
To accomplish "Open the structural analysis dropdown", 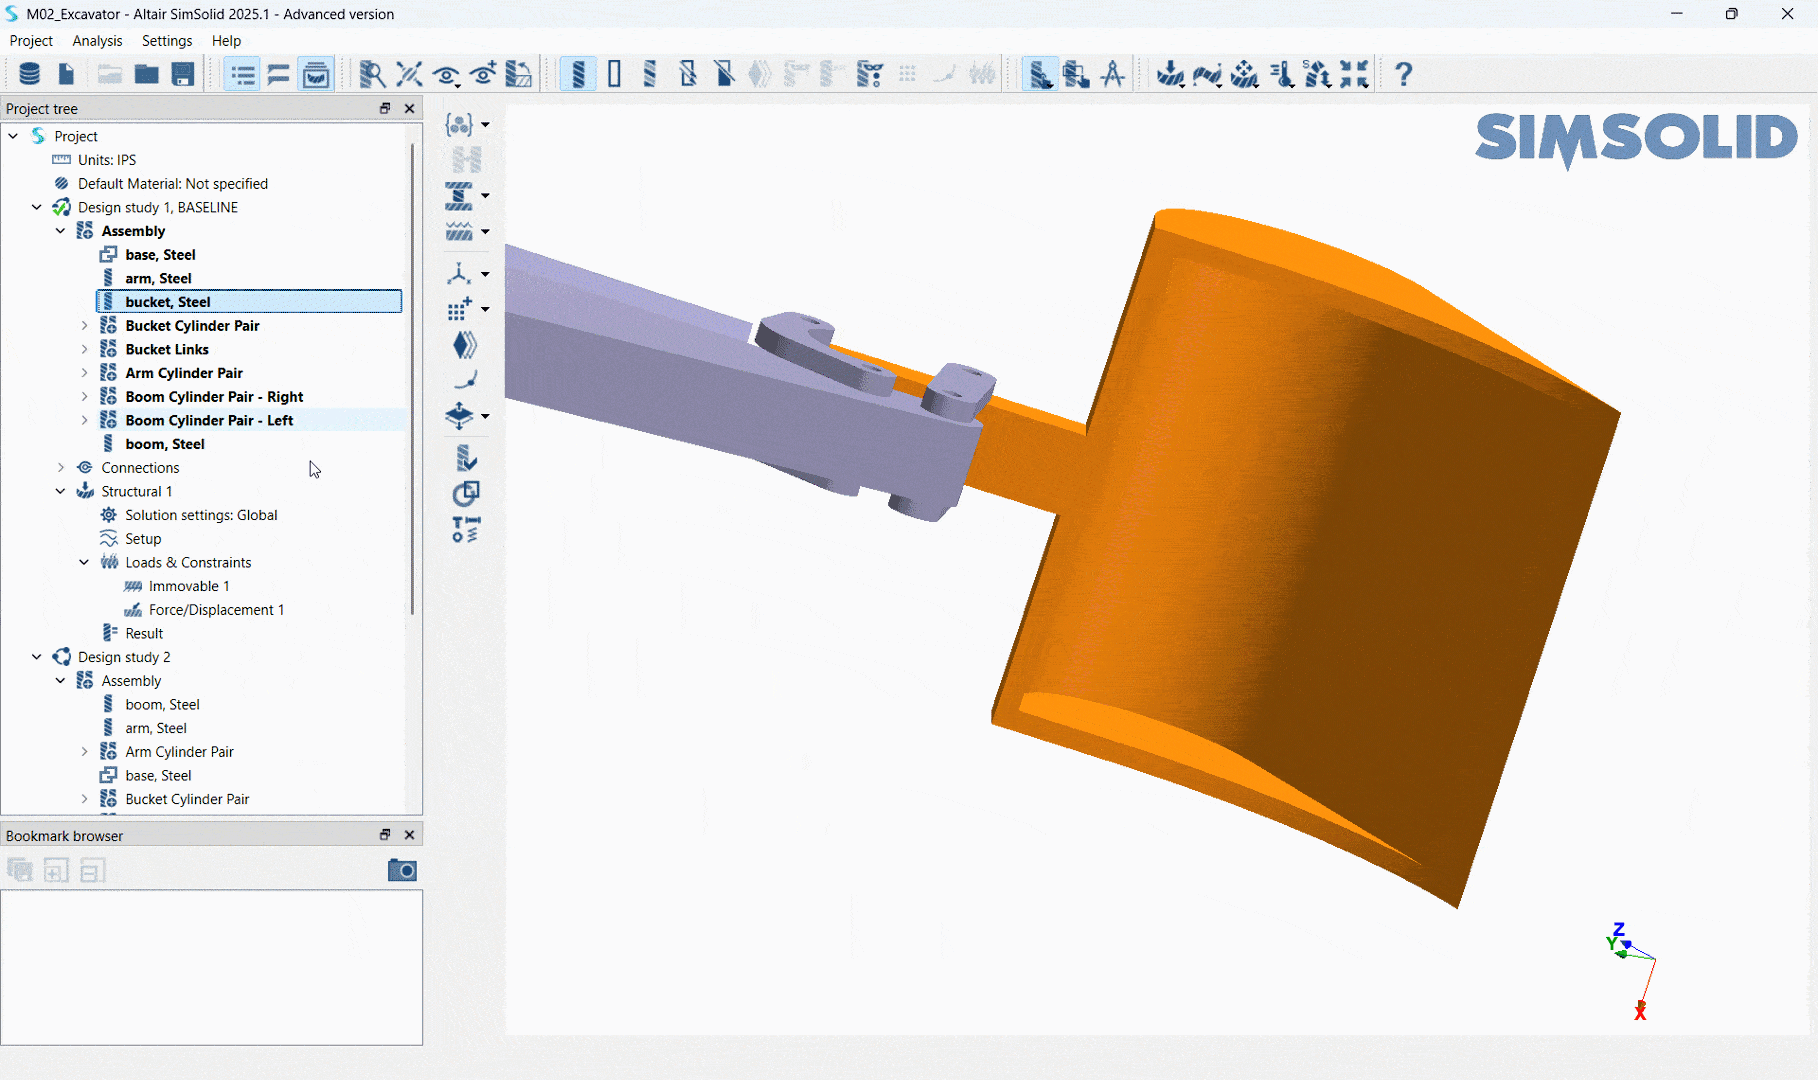I will (x=1171, y=74).
